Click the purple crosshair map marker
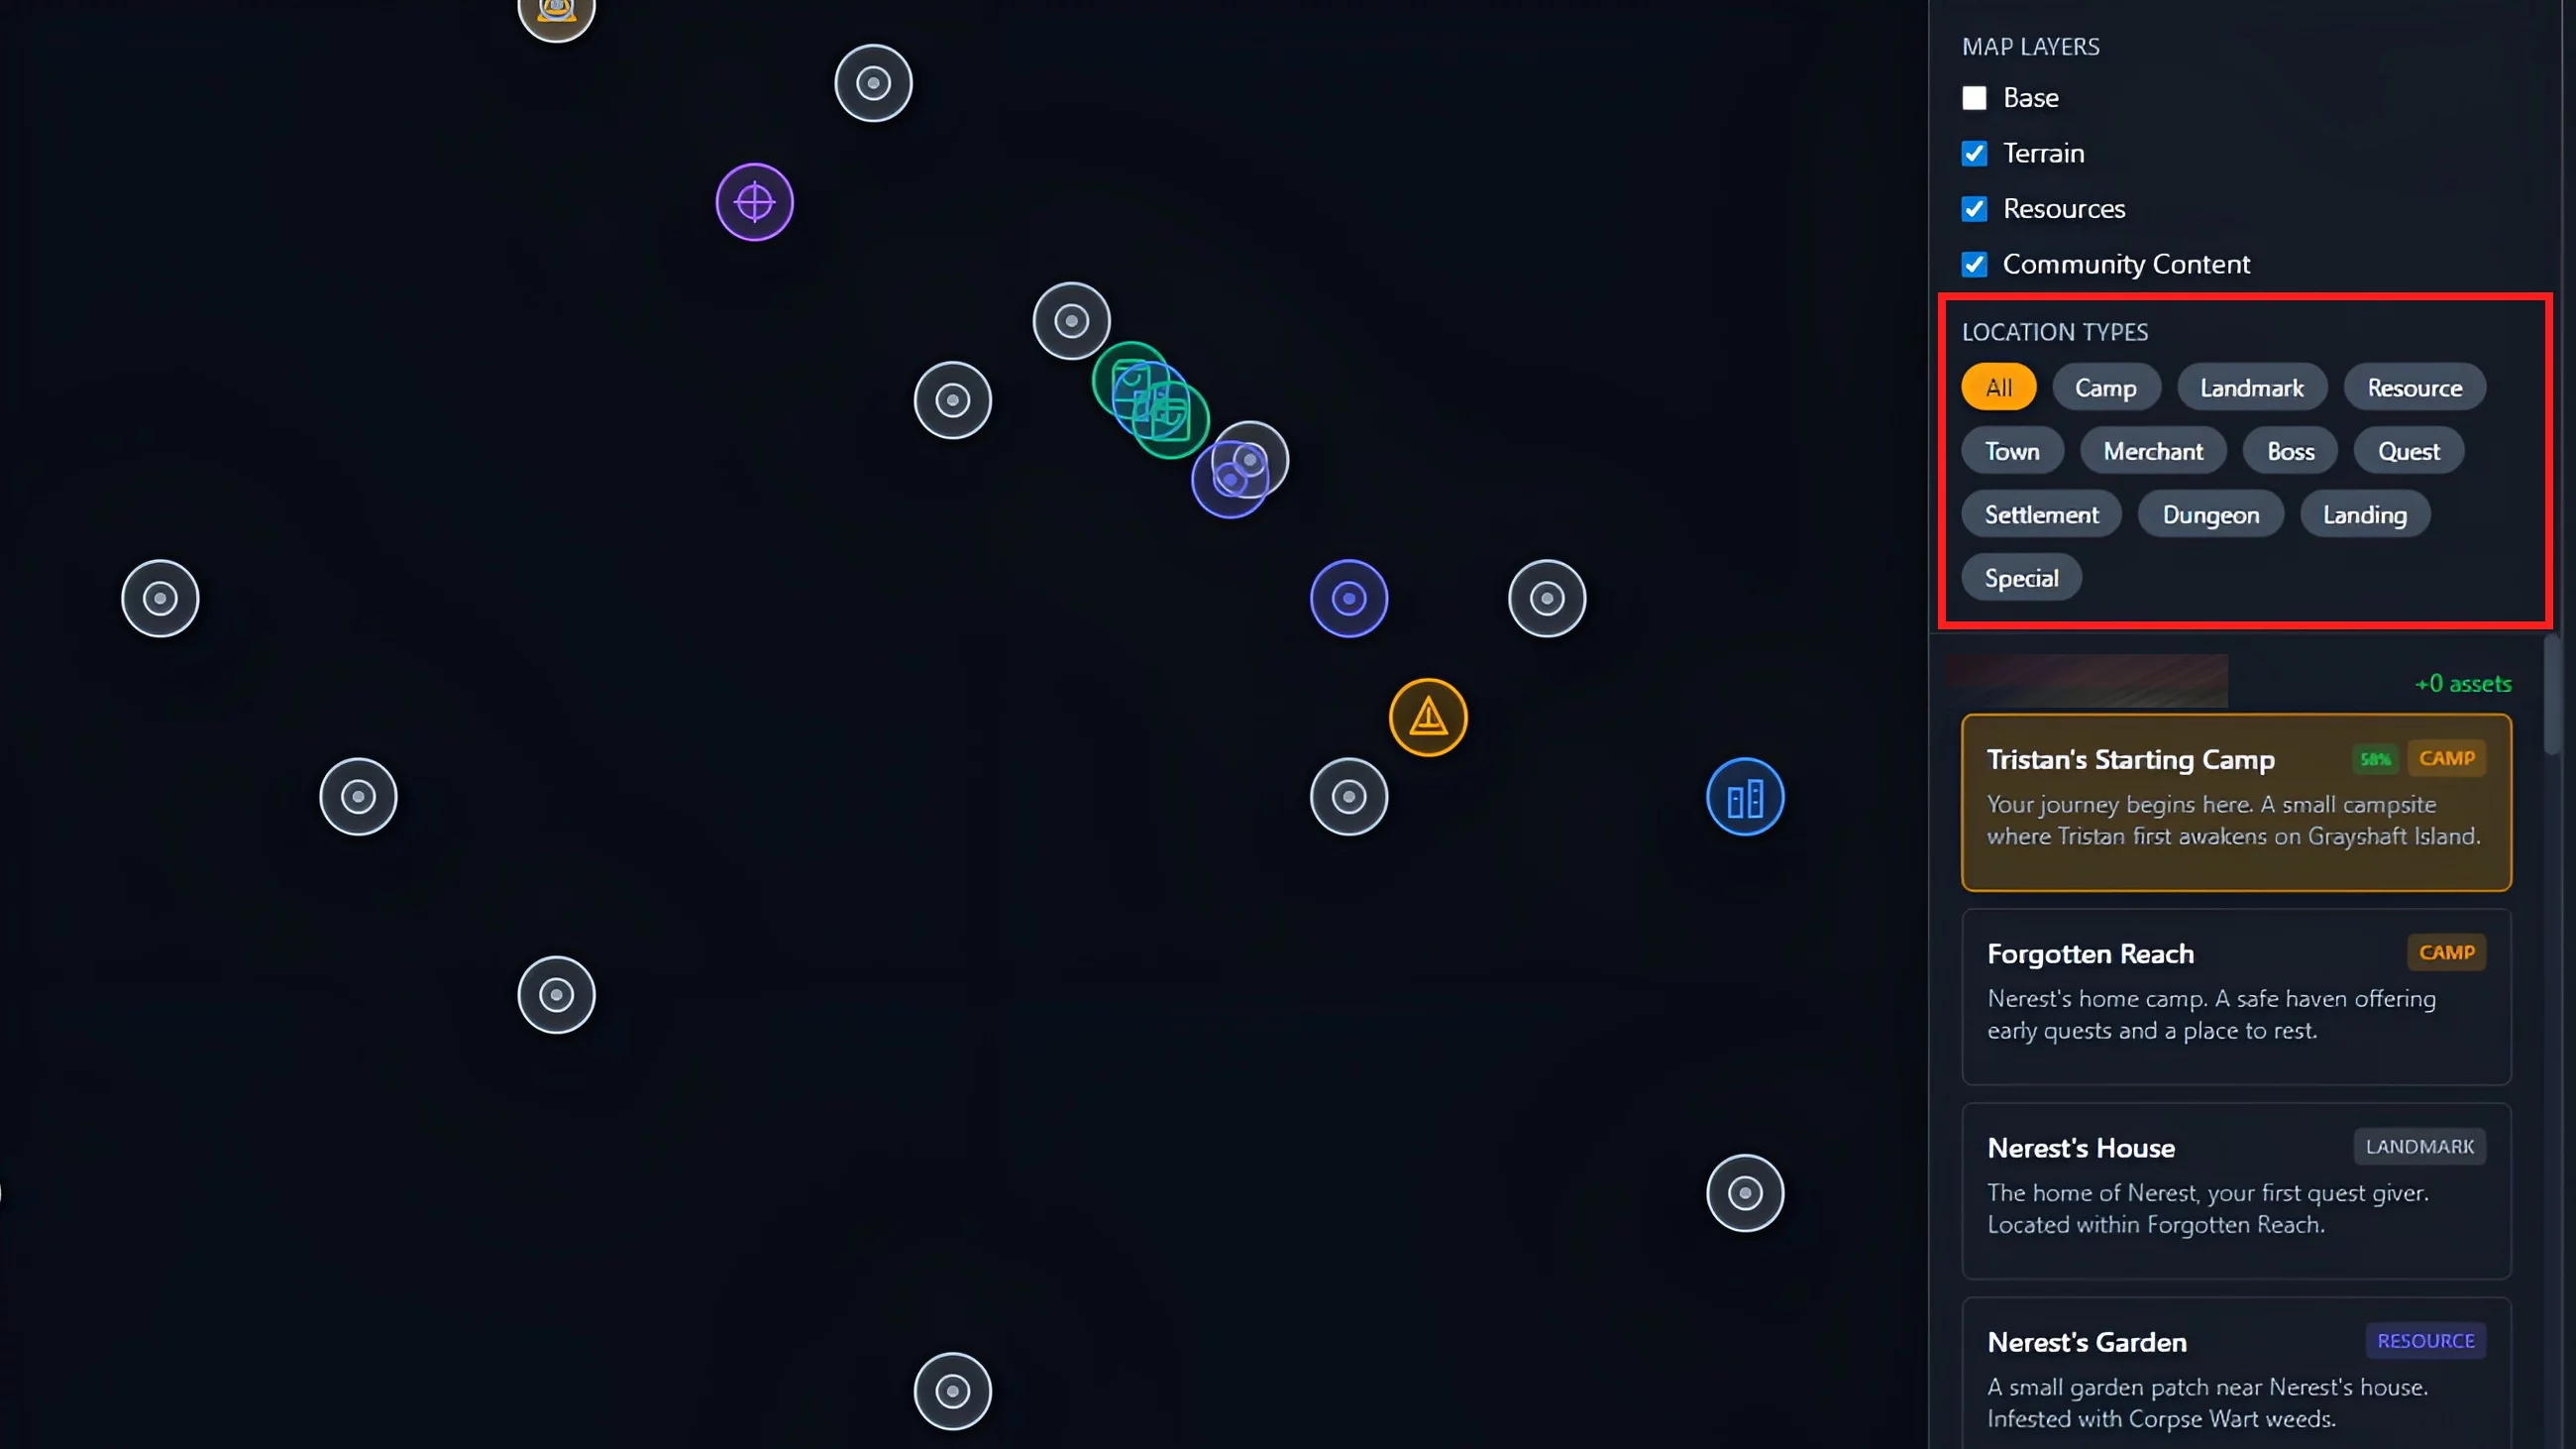 [754, 202]
